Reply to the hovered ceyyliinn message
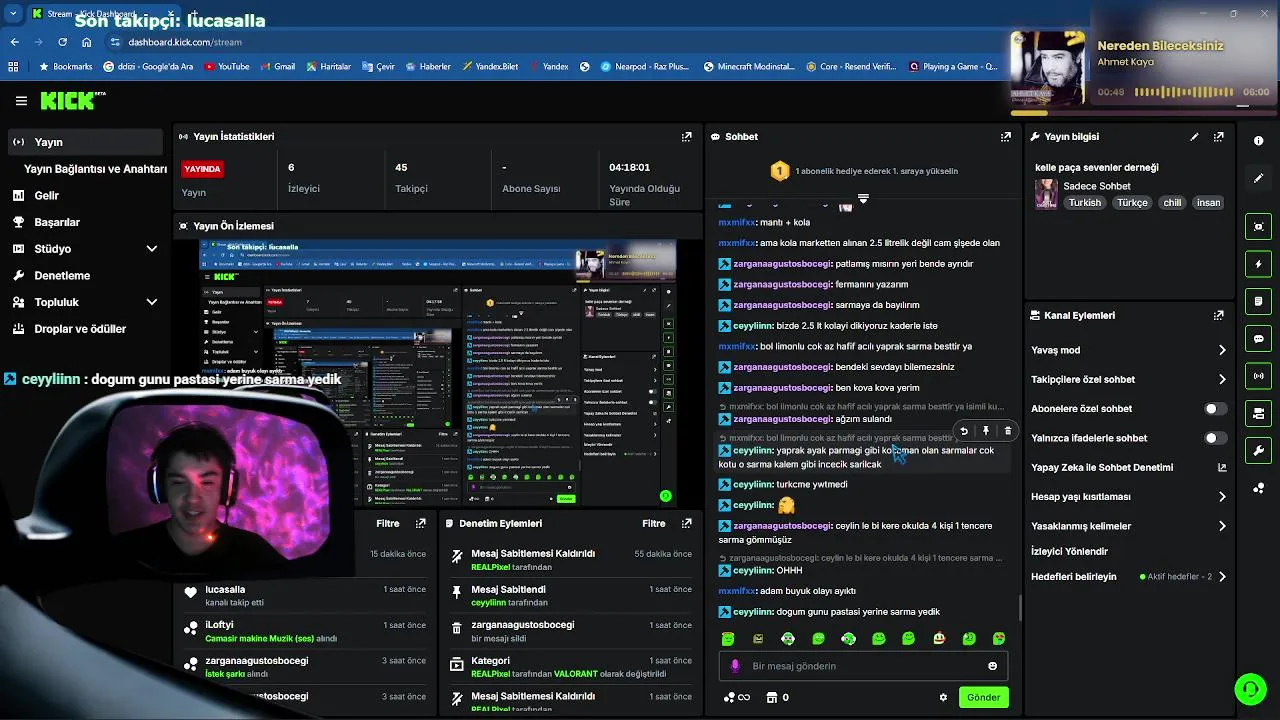1280x720 pixels. tap(964, 431)
